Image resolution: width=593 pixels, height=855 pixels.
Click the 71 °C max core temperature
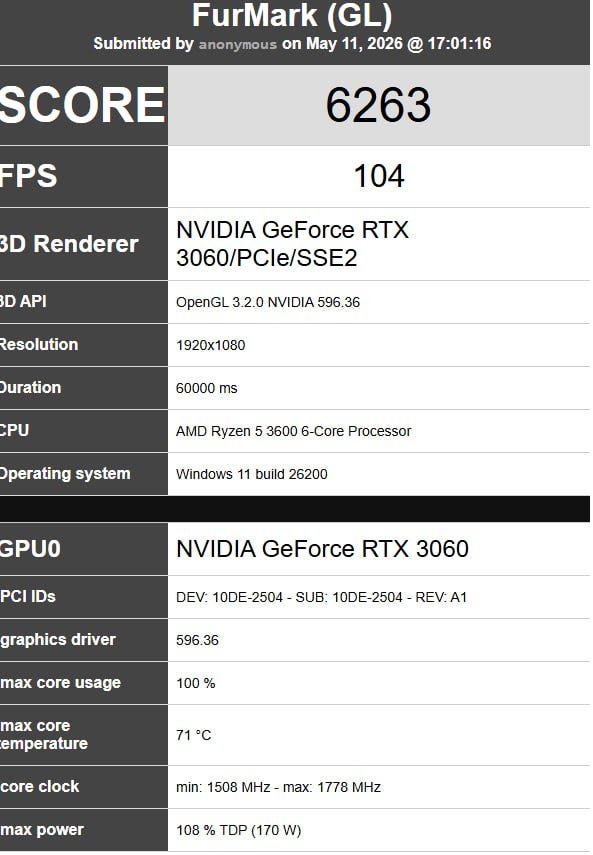point(193,735)
